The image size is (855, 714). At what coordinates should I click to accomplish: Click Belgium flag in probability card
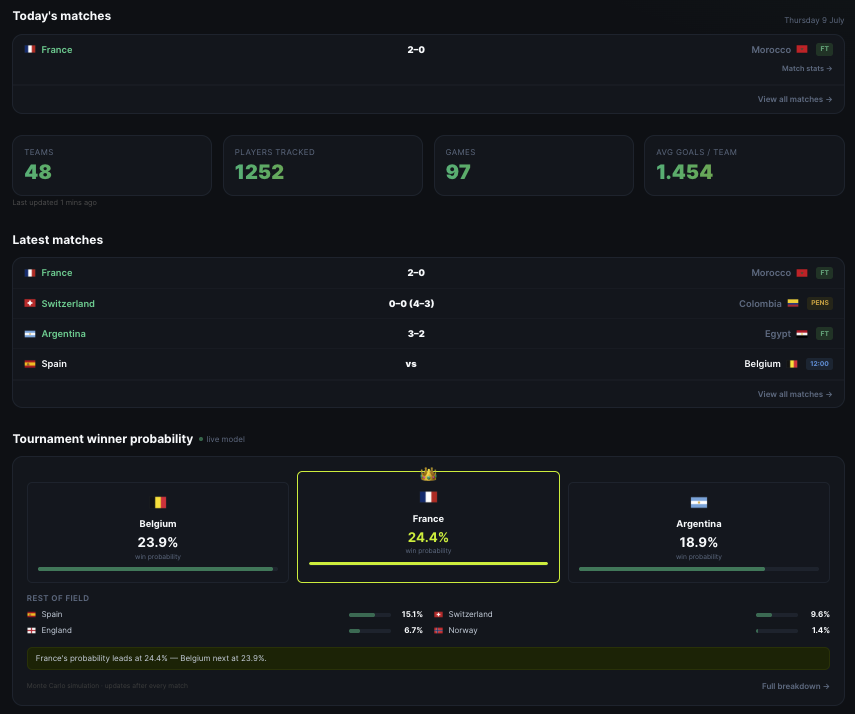pos(158,502)
